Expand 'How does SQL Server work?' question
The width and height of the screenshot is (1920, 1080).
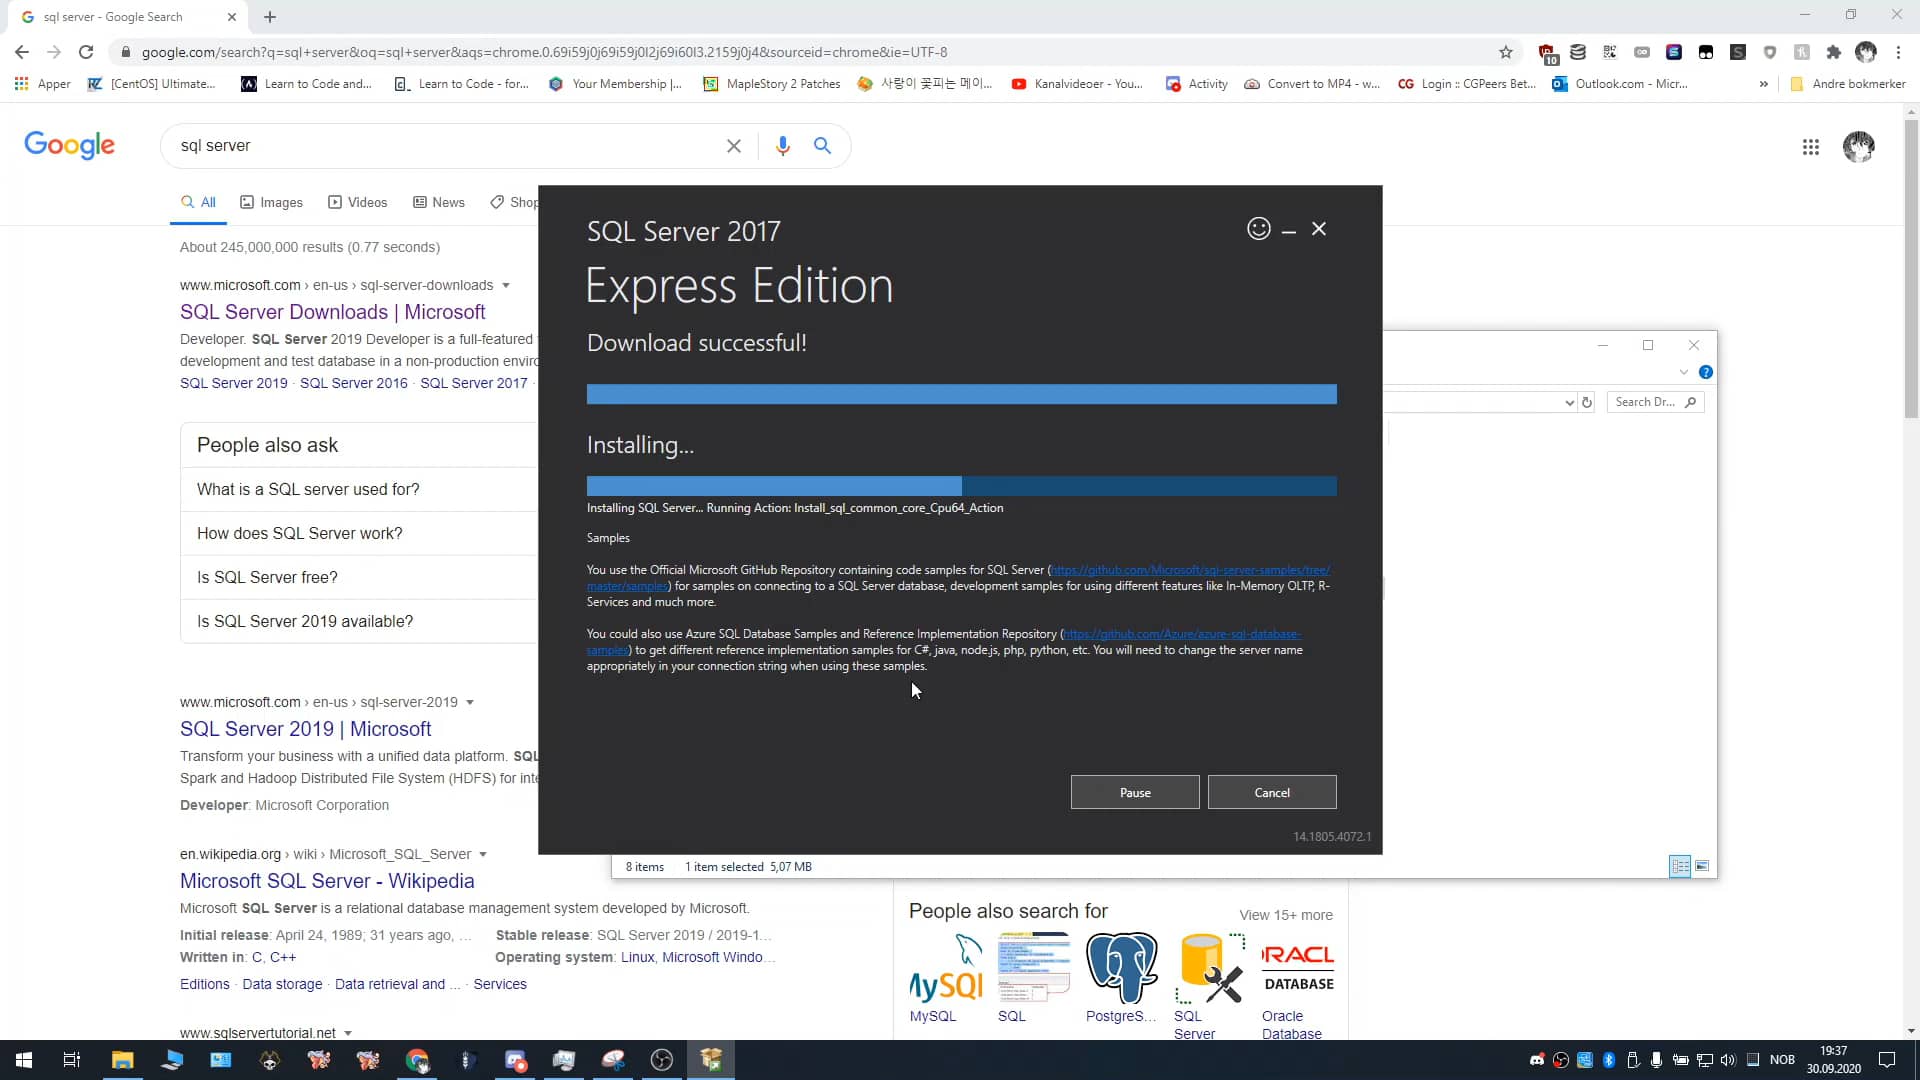point(299,533)
